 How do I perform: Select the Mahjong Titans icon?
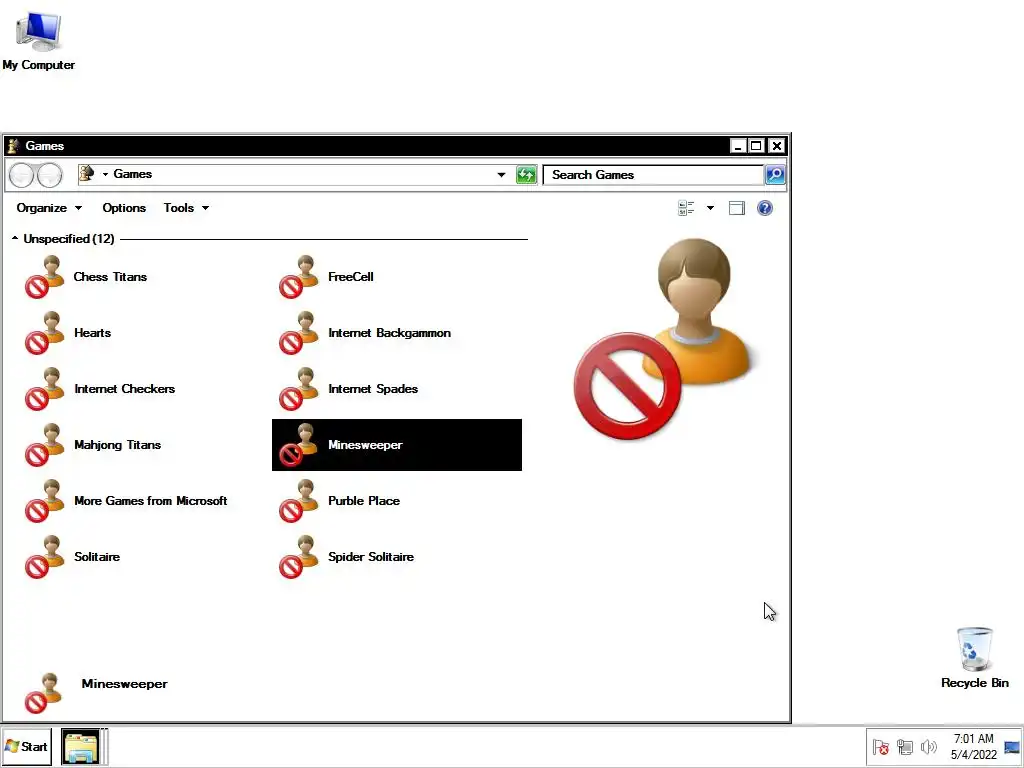(45, 445)
